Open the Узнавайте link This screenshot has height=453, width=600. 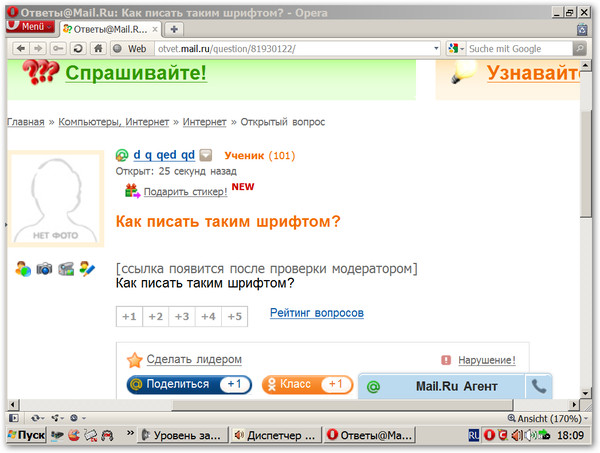click(x=533, y=73)
